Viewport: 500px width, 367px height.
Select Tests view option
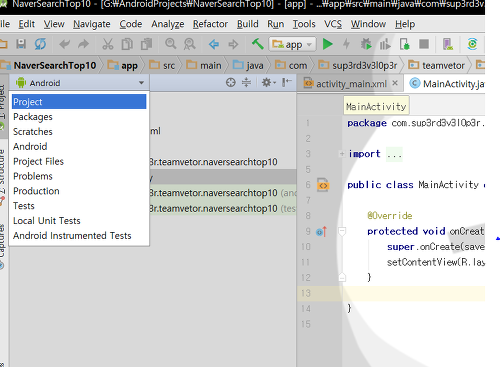pos(79,206)
